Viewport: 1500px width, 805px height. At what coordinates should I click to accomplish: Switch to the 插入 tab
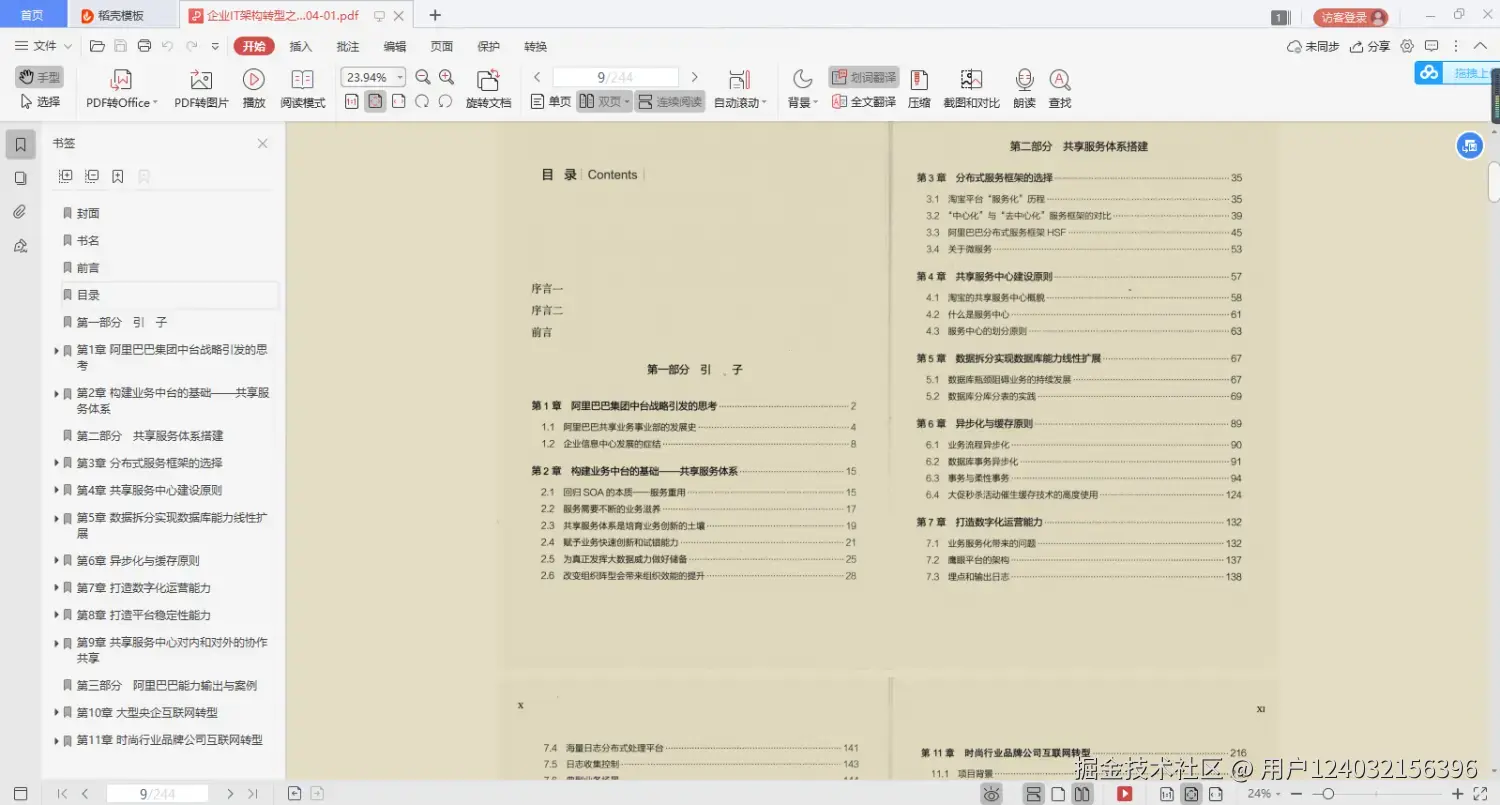[301, 46]
